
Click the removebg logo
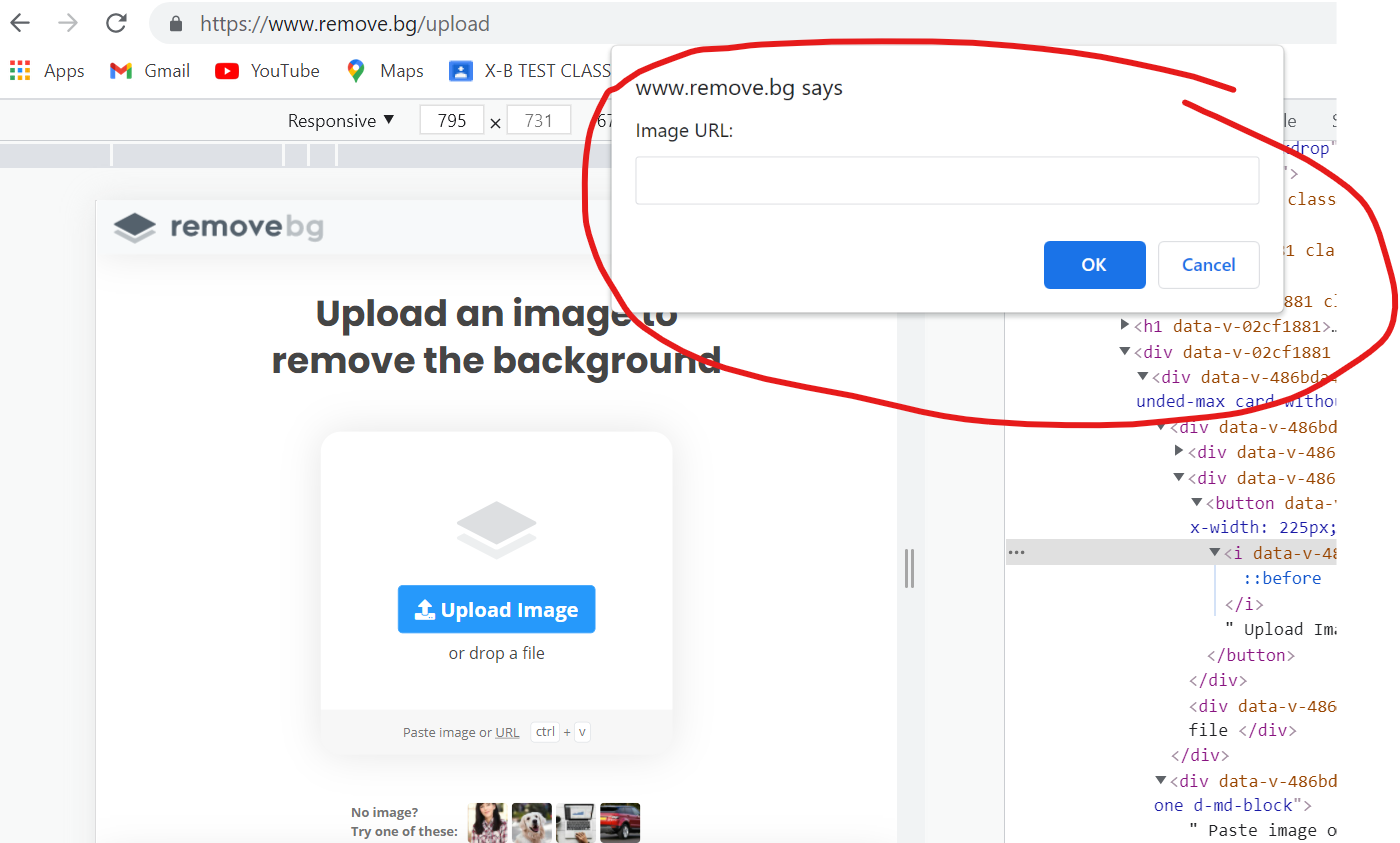(218, 228)
